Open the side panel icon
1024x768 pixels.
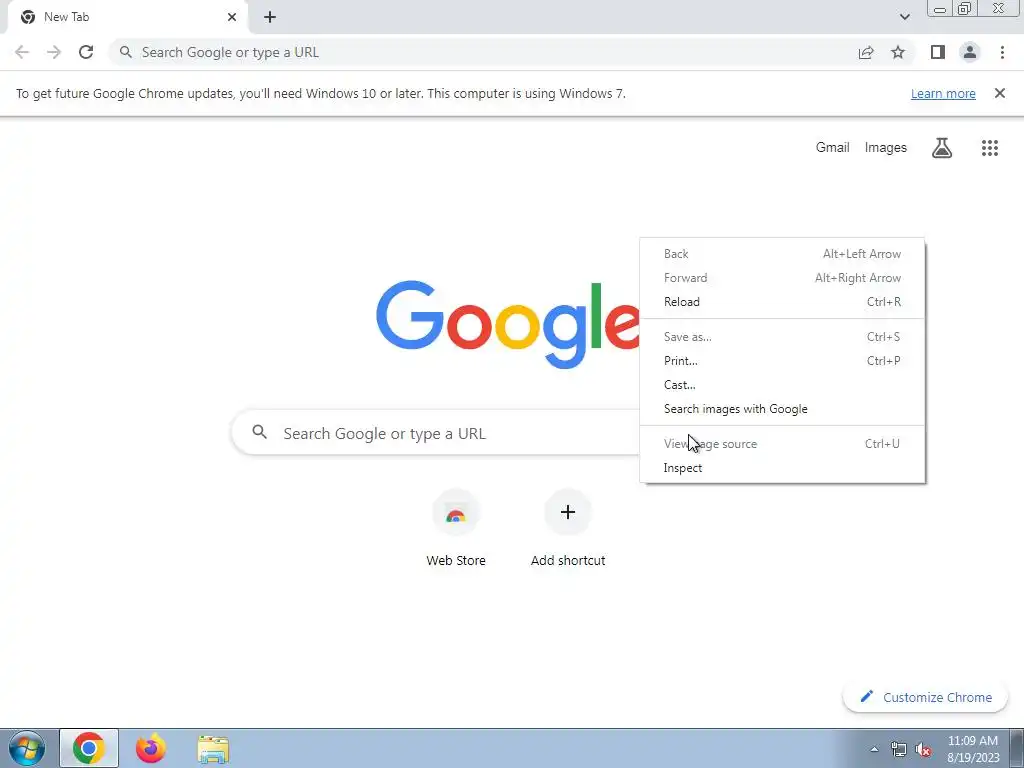[938, 52]
